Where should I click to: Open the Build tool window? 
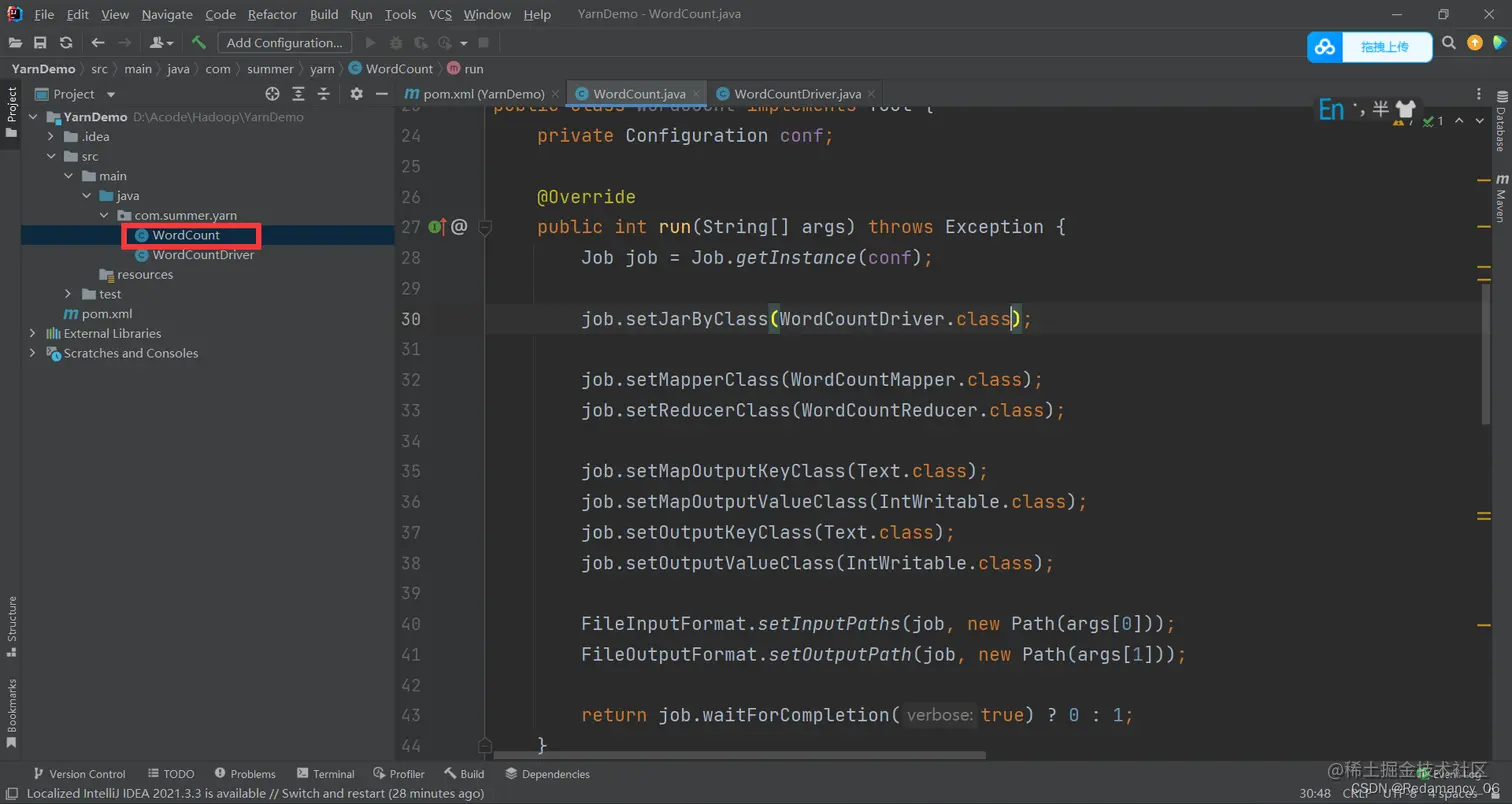[x=465, y=774]
